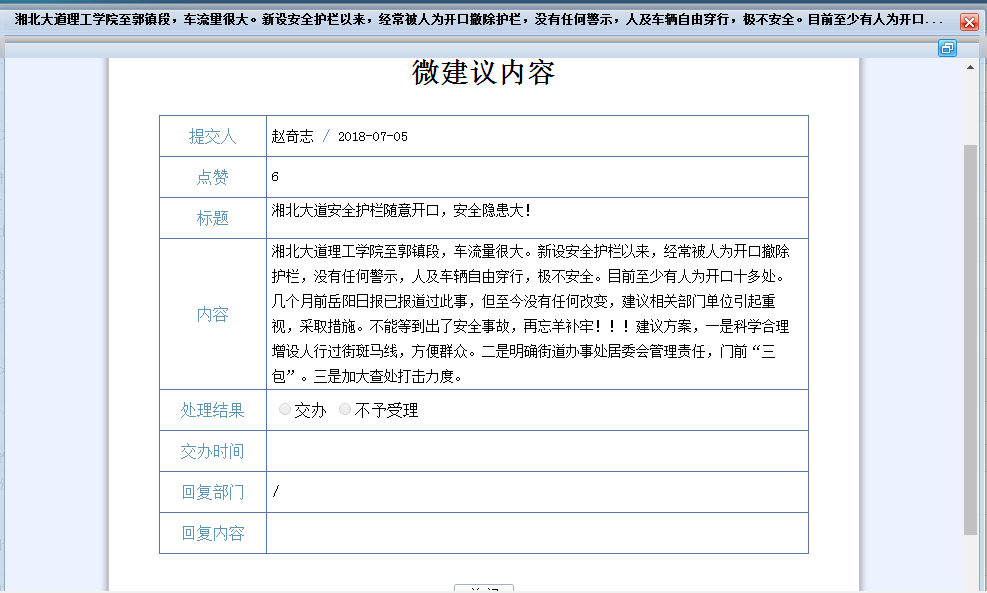Click the blue restore window icon

(x=946, y=48)
